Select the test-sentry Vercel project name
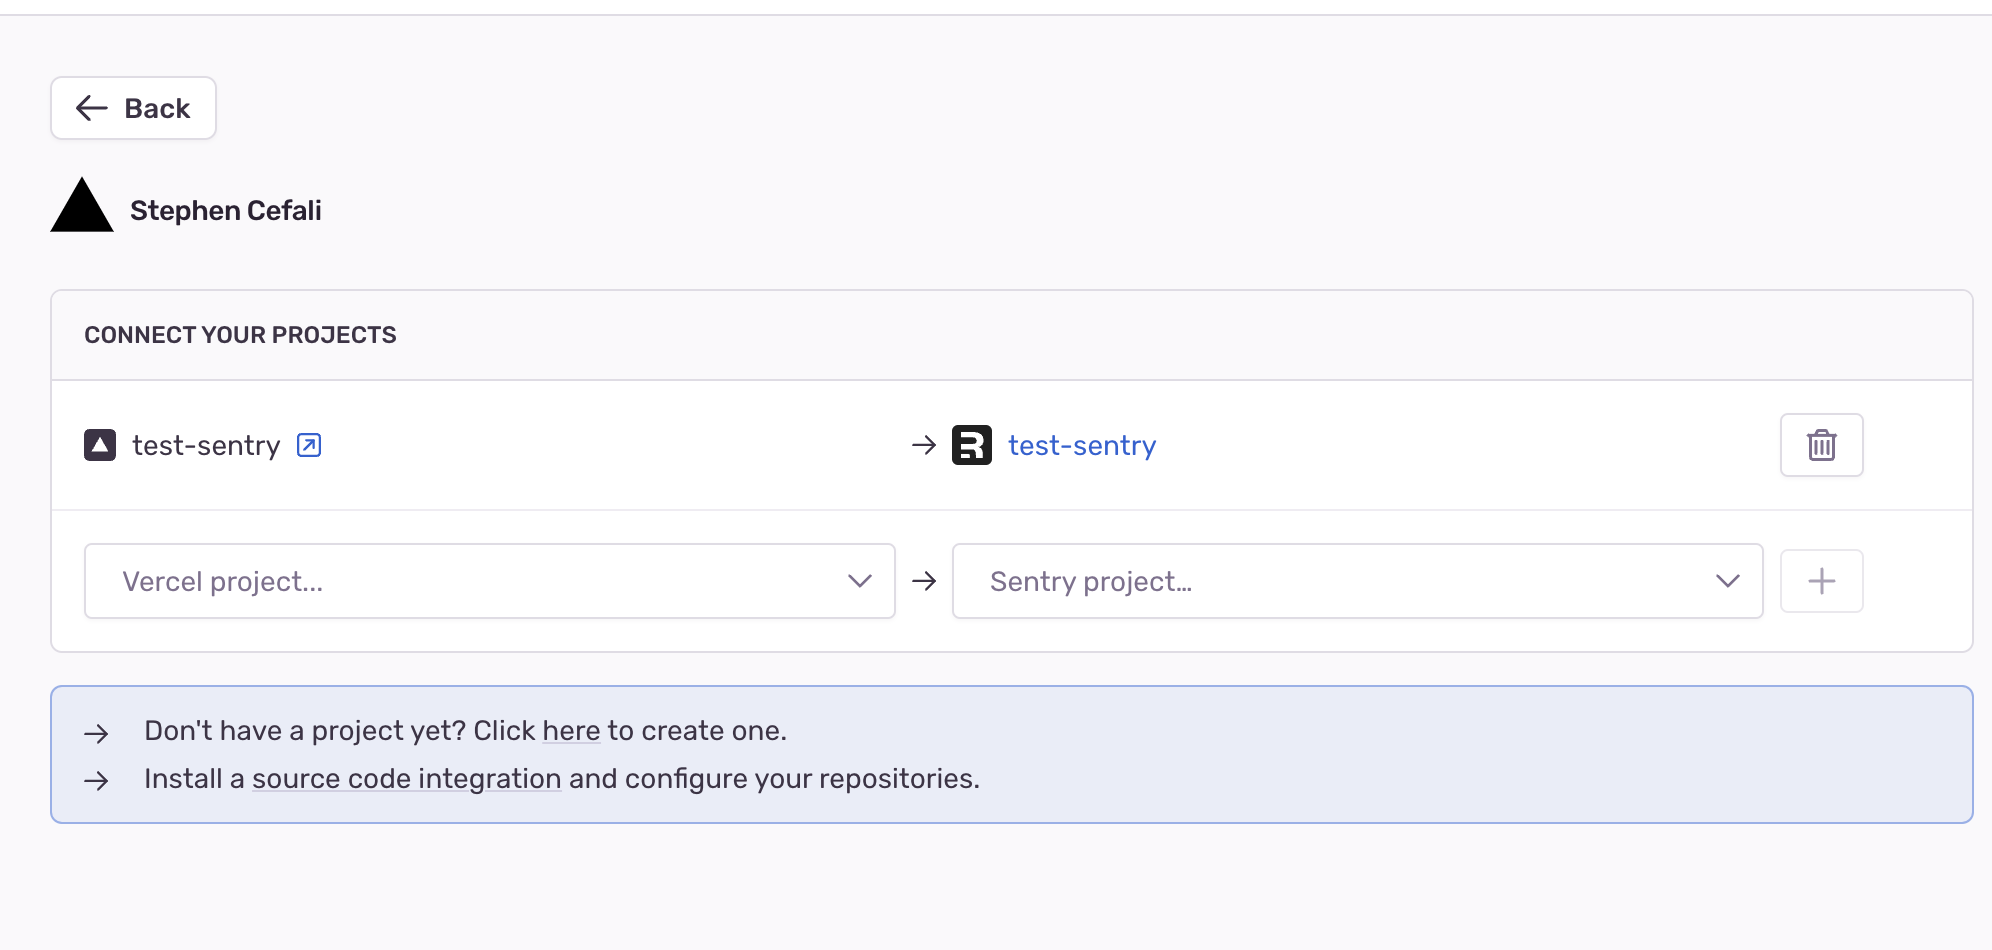 pos(207,445)
